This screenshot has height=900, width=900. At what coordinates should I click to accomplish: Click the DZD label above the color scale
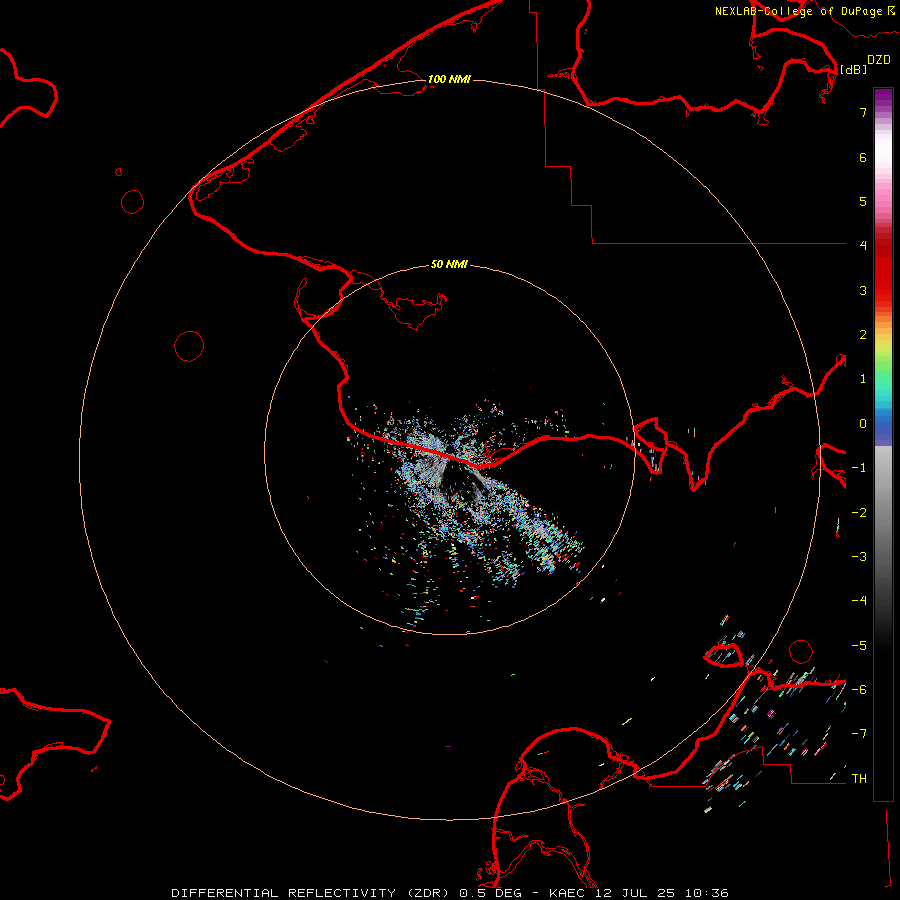879,60
